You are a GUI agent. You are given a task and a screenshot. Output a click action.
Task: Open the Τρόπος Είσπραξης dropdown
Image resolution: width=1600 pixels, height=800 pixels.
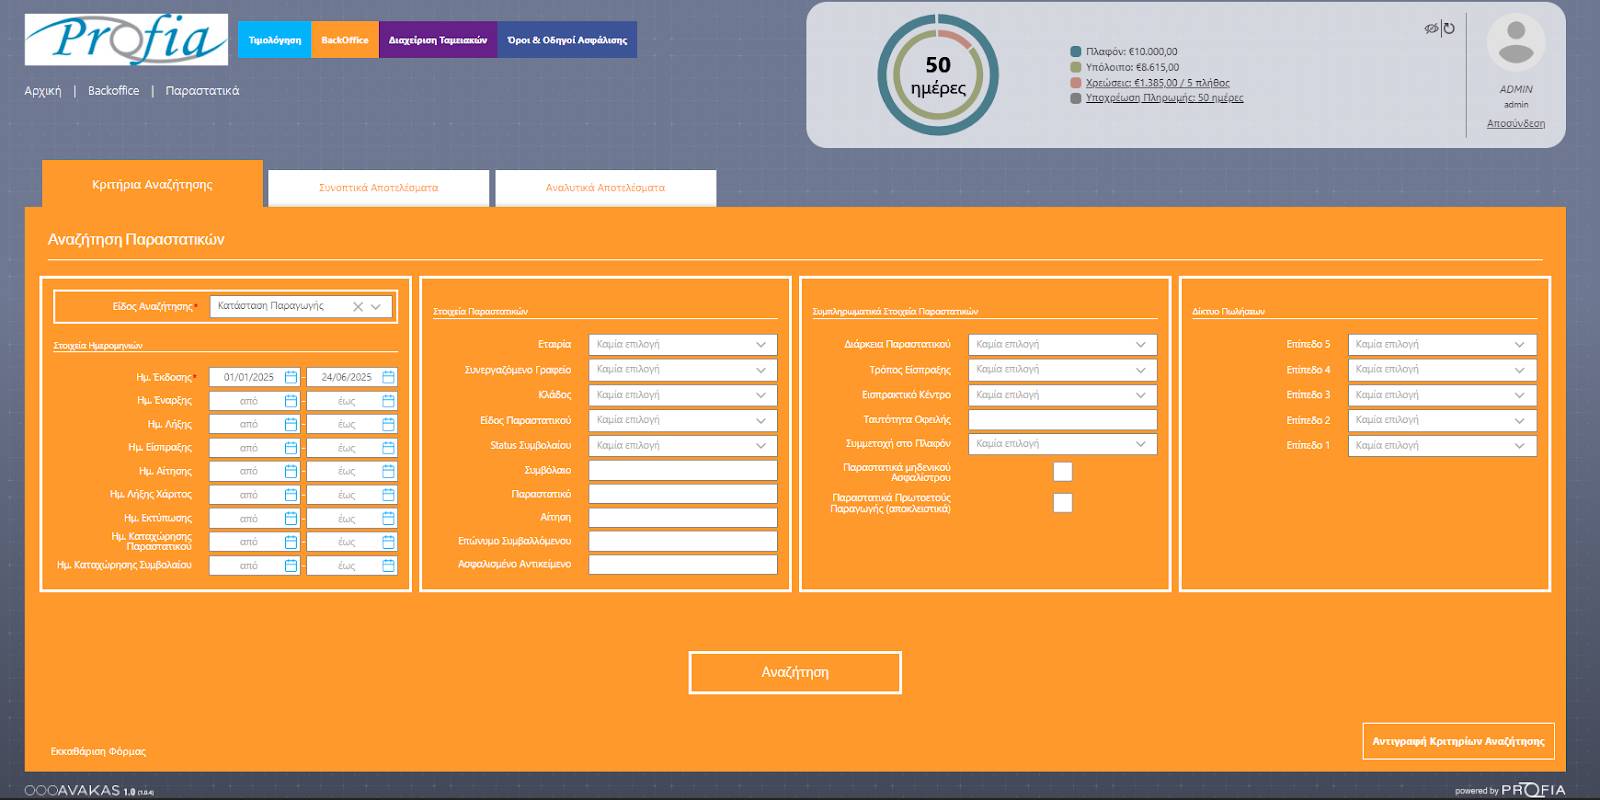pyautogui.click(x=1062, y=370)
